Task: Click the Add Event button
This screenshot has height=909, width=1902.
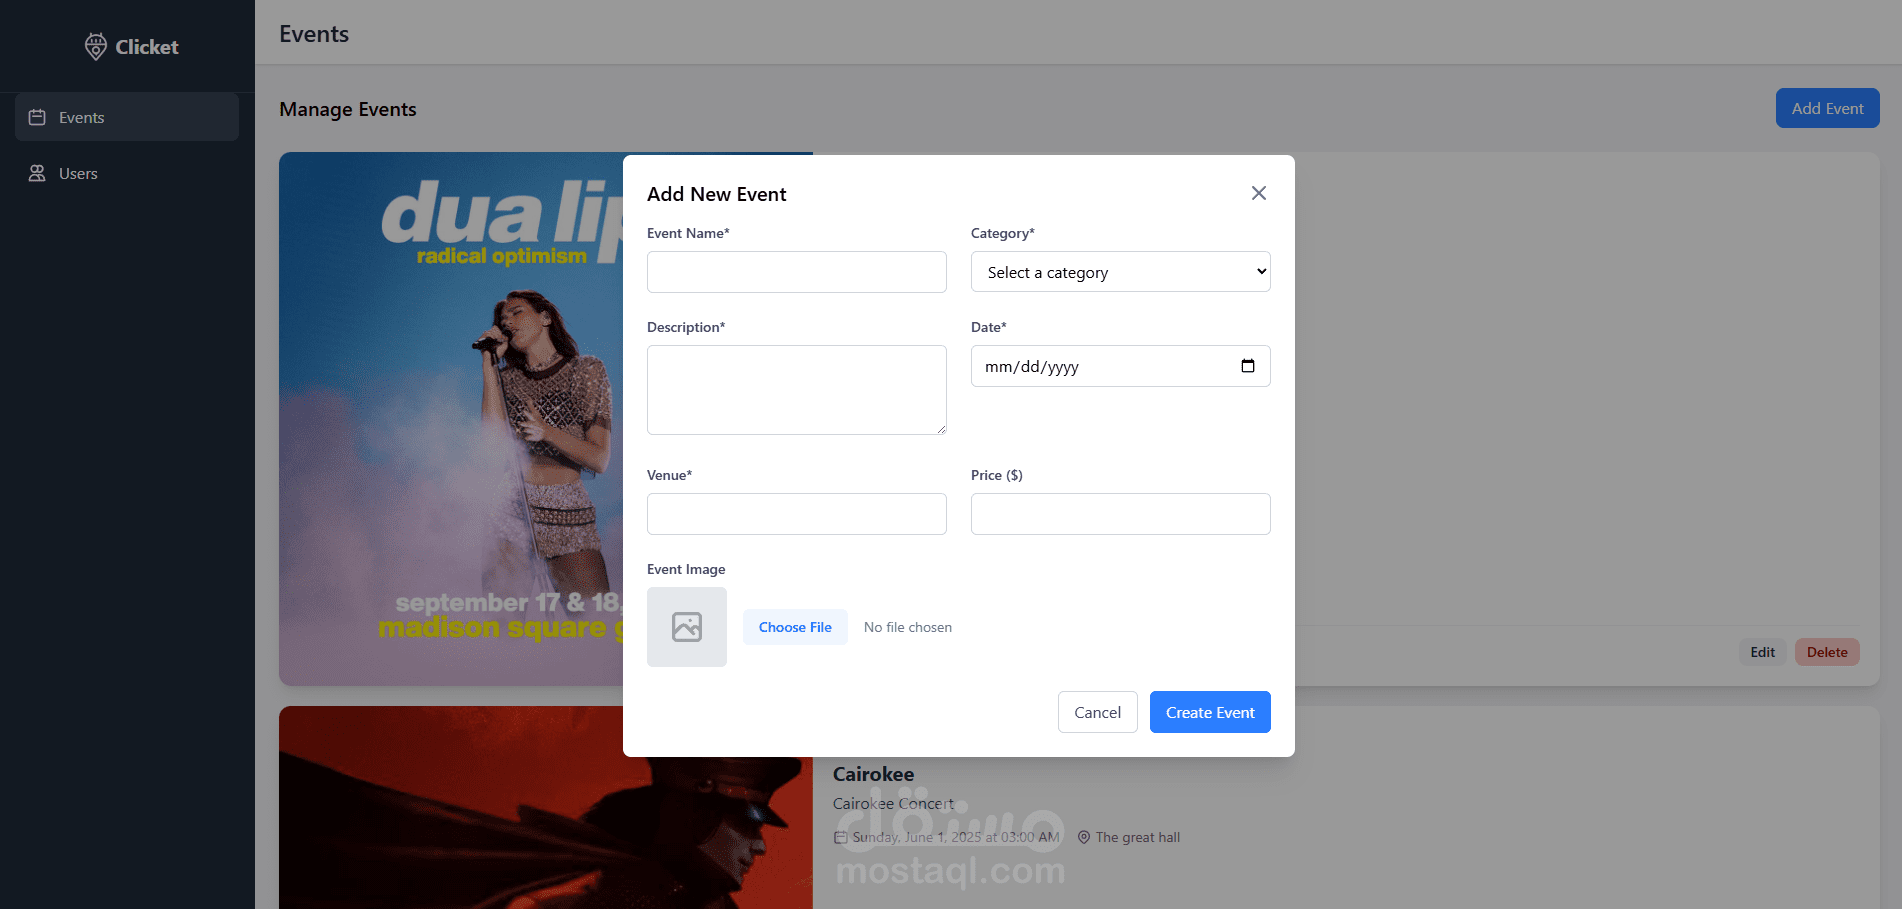Action: point(1828,108)
